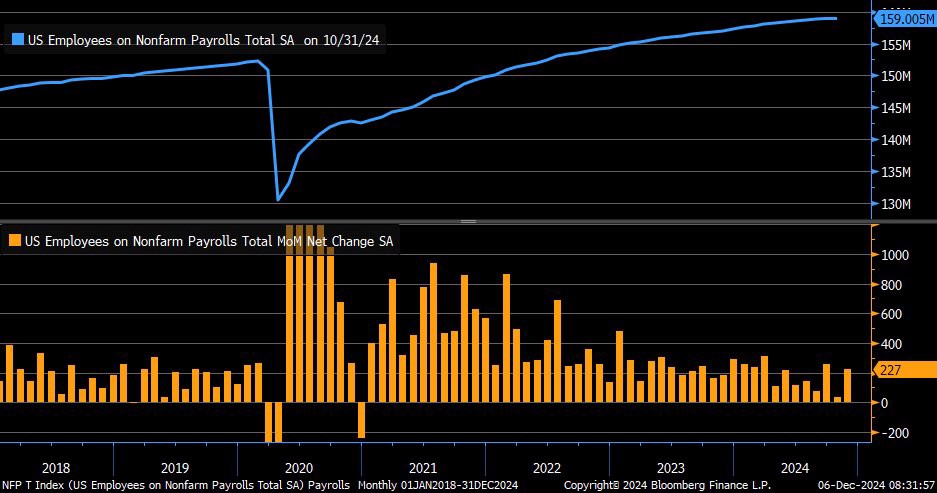This screenshot has height=493, width=937.
Task: Click the orange MoM Net Change legend swatch
Action: pyautogui.click(x=15, y=240)
